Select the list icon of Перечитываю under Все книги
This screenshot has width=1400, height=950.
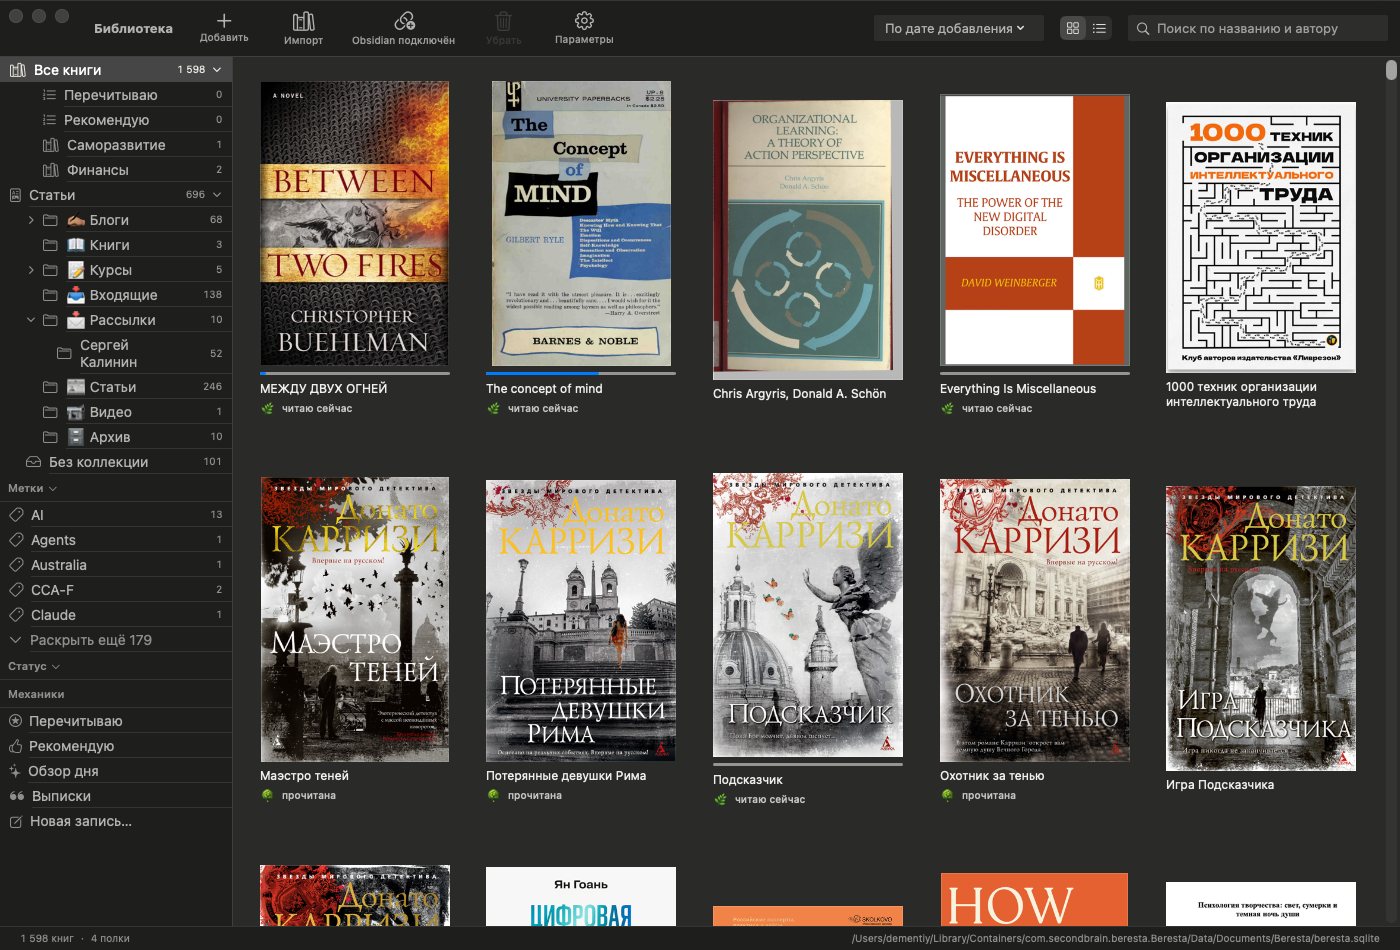coord(49,95)
